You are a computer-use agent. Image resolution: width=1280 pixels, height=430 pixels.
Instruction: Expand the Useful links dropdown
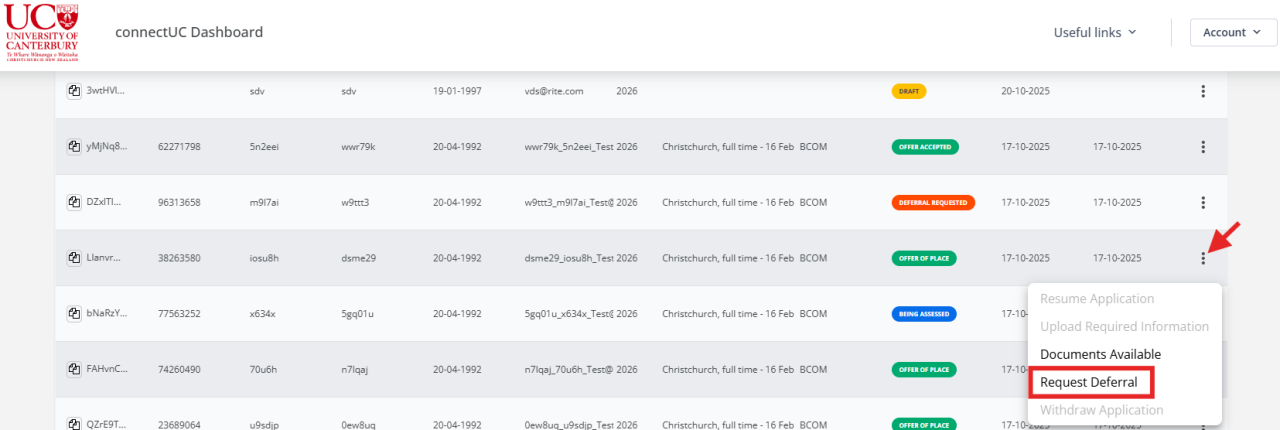1095,32
